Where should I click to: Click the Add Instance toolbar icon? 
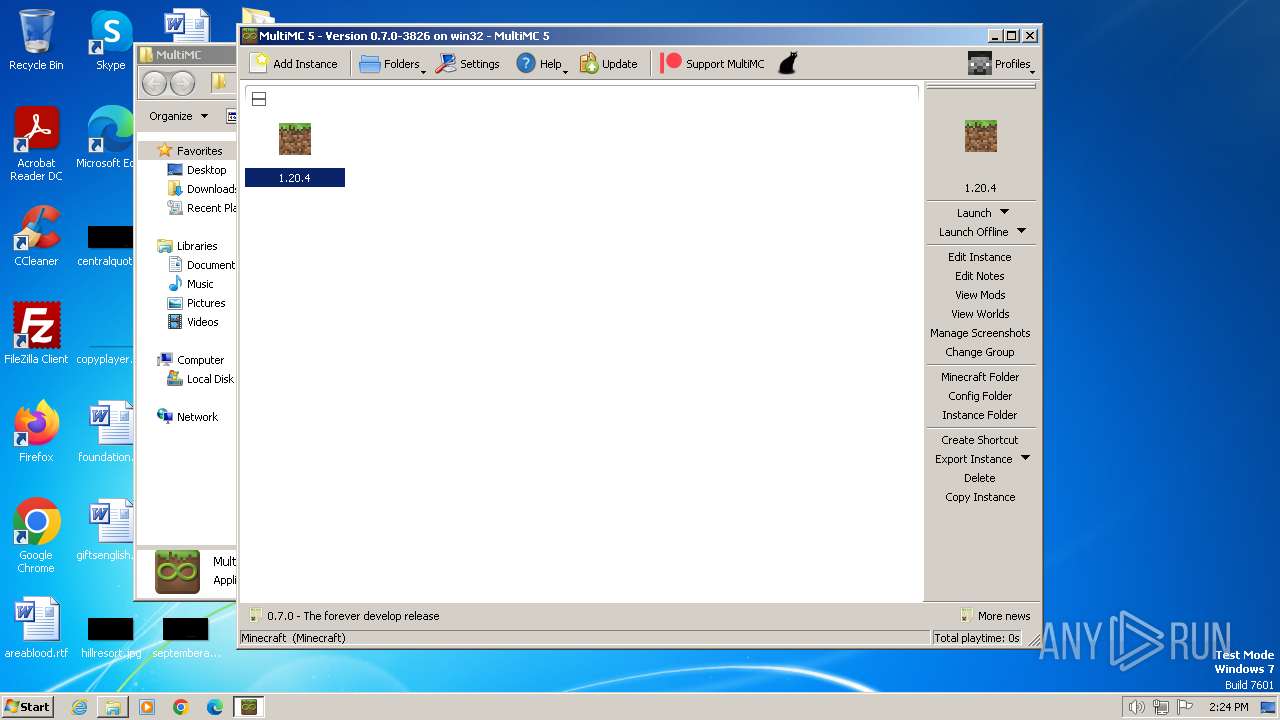click(x=294, y=64)
